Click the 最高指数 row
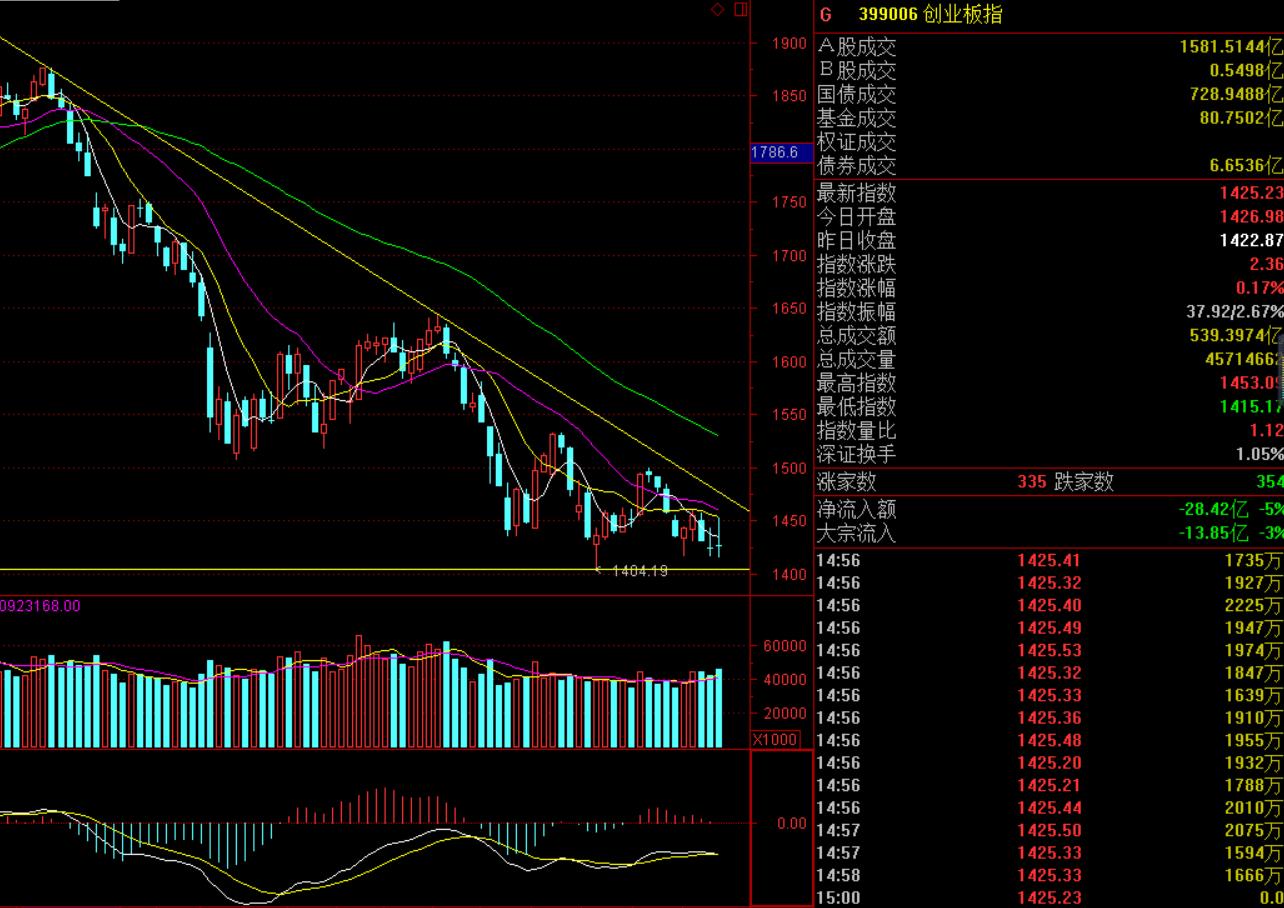The width and height of the screenshot is (1284, 908). pyautogui.click(x=1050, y=384)
